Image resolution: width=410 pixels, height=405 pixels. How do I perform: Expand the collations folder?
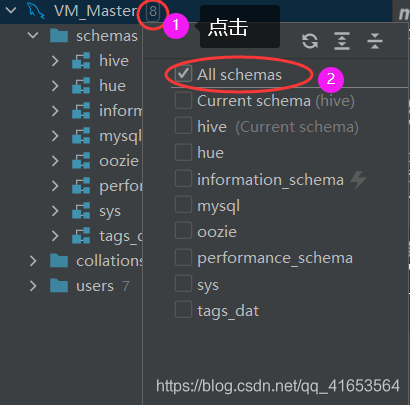coord(33,261)
